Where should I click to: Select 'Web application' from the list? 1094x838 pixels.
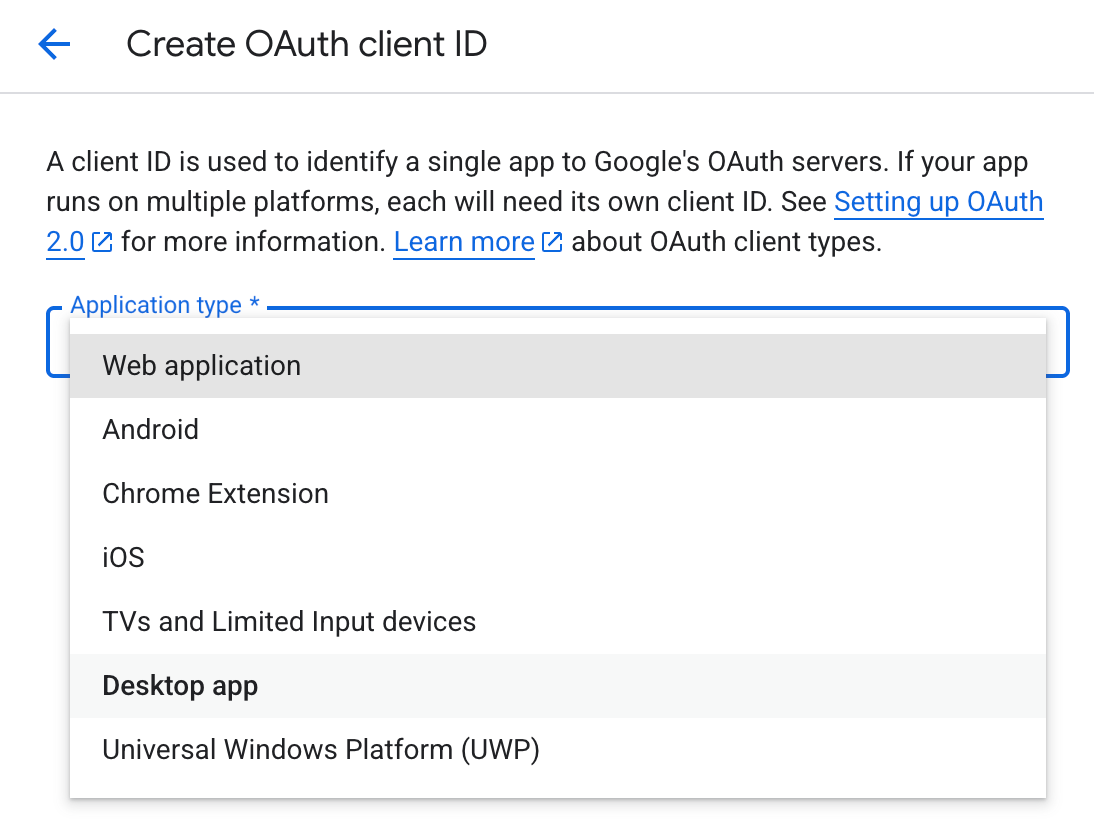pyautogui.click(x=201, y=366)
